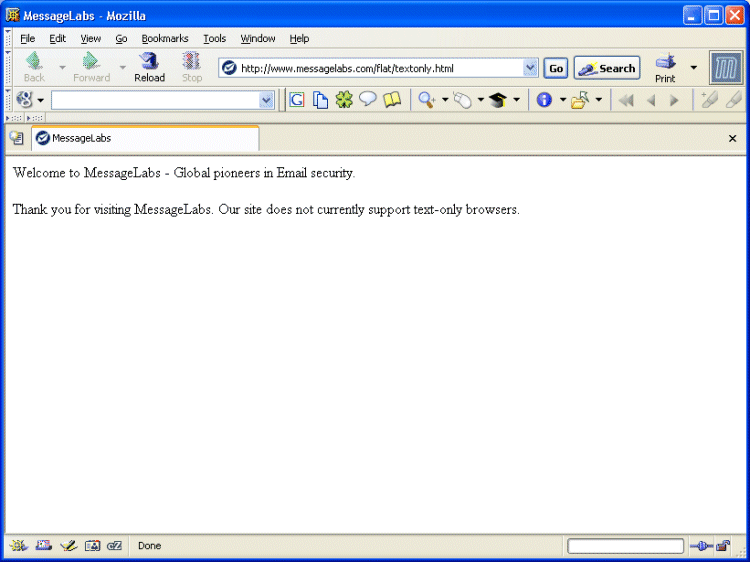Click the last highlighter icon on Googlebar

pyautogui.click(x=734, y=99)
